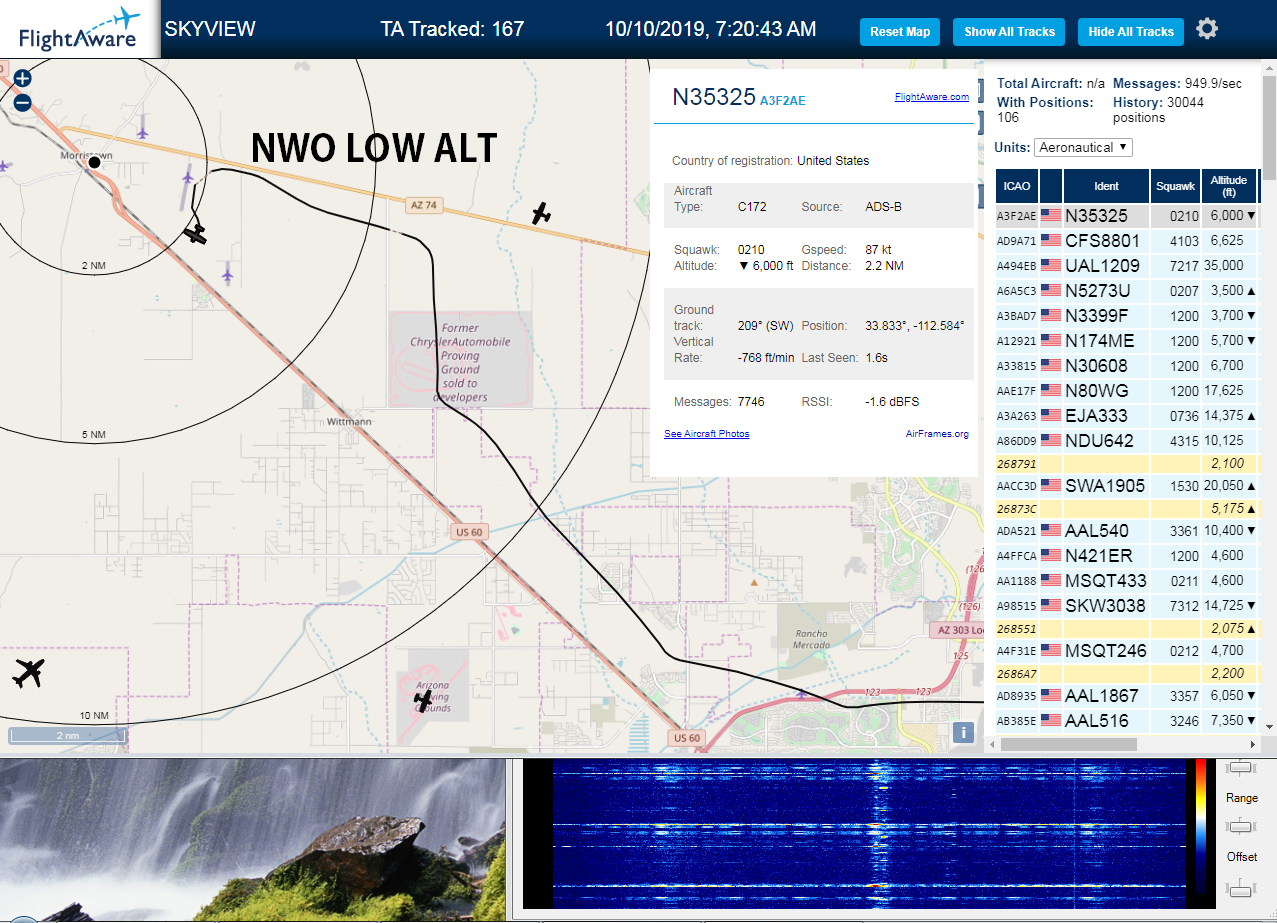
Task: Adjust the slider above the Range label
Action: coord(1241,768)
